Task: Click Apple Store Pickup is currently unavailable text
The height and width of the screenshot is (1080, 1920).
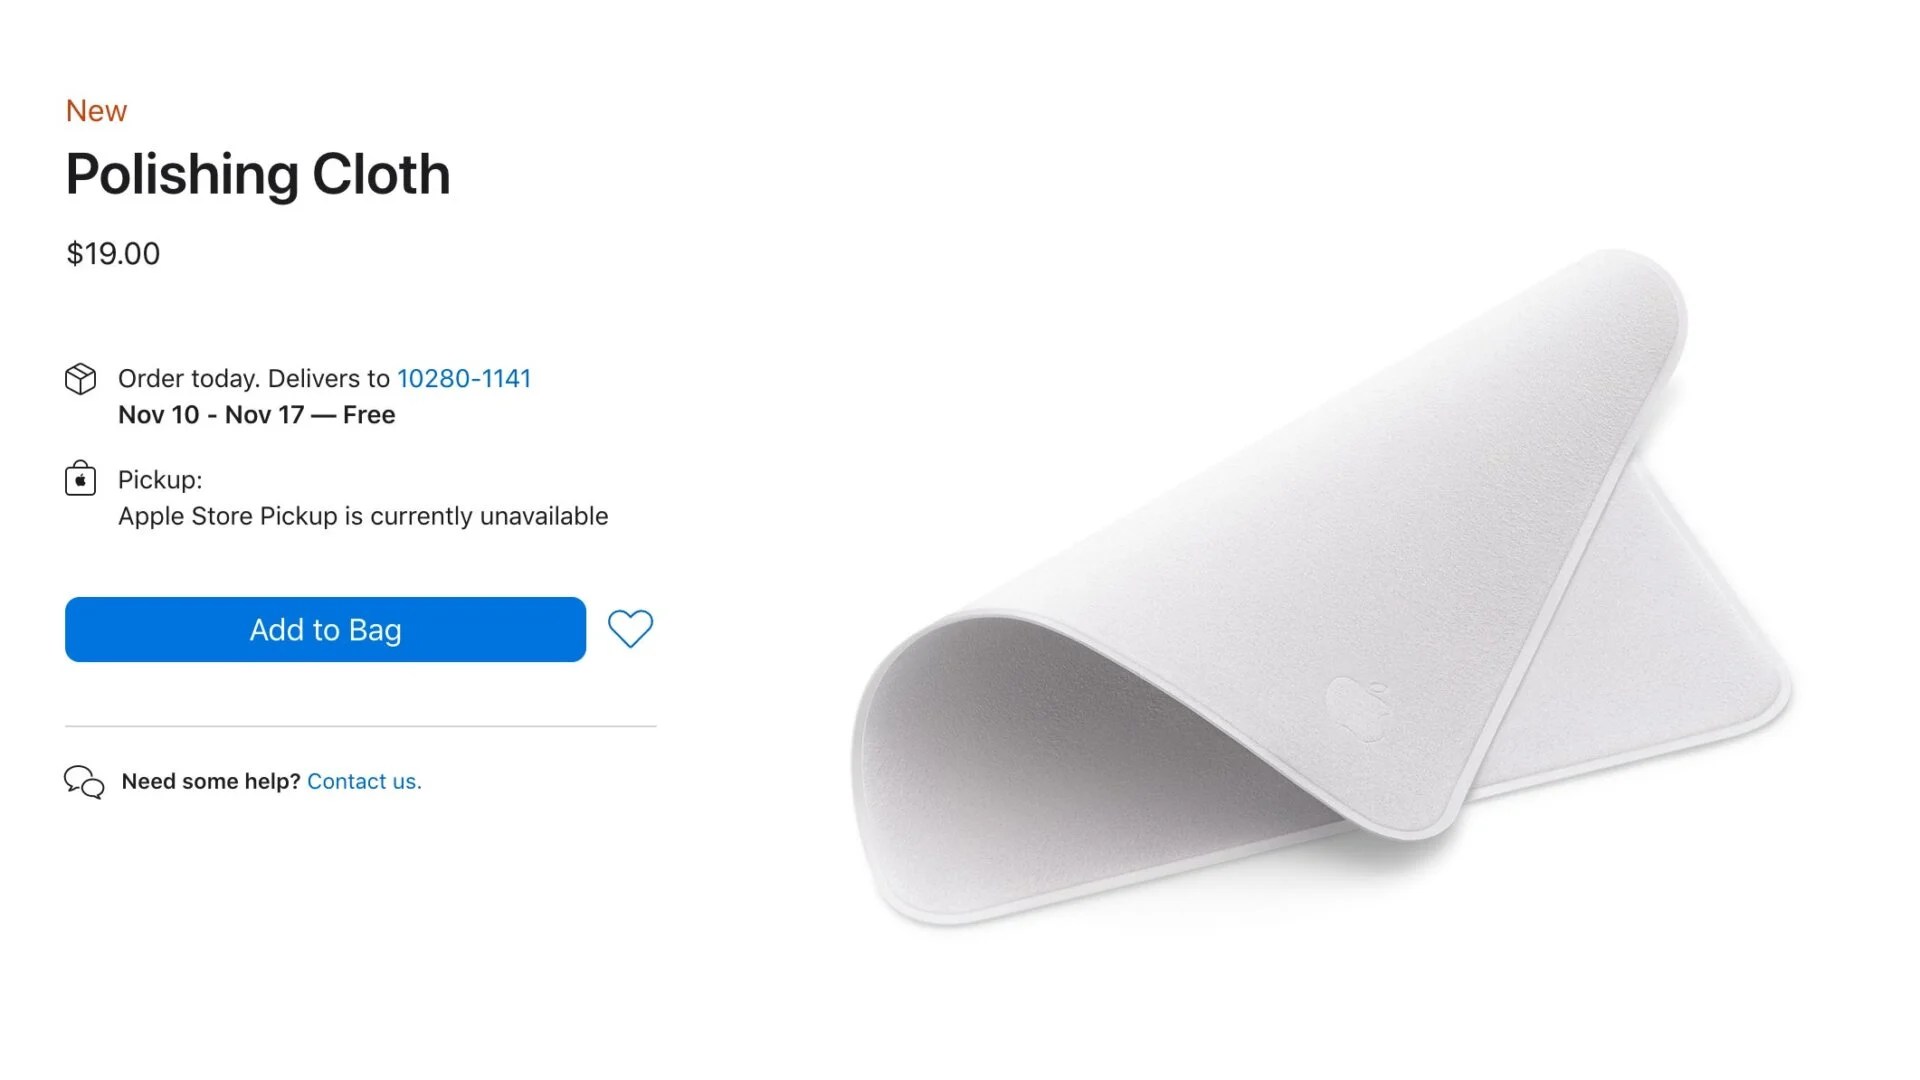Action: pos(363,516)
